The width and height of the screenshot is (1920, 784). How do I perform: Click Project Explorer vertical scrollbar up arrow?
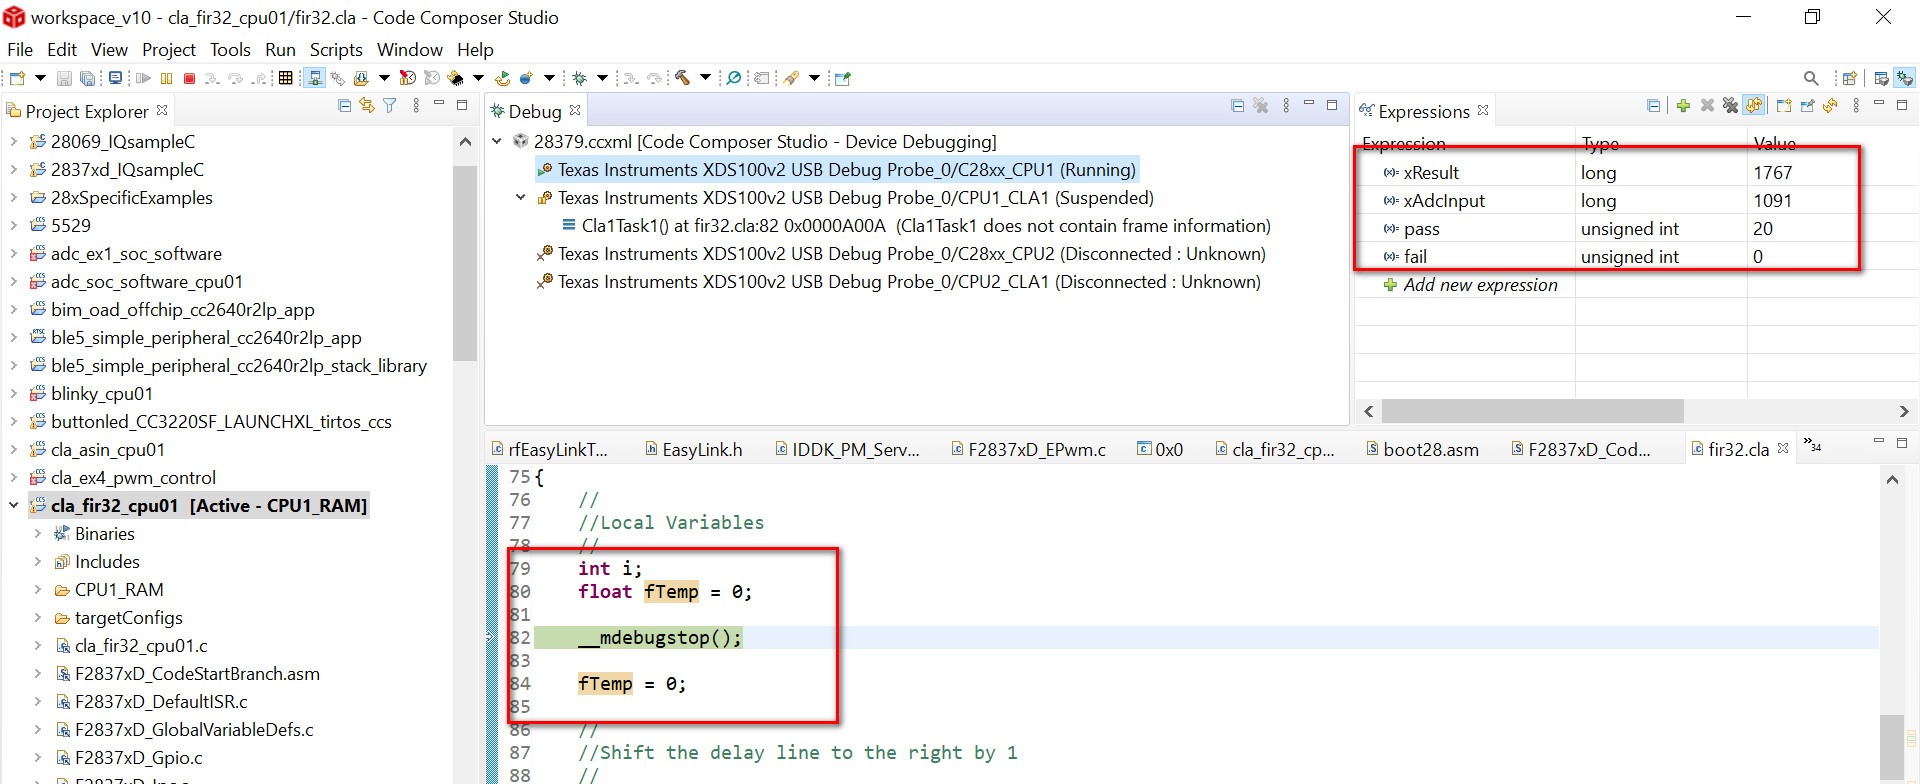pyautogui.click(x=464, y=143)
